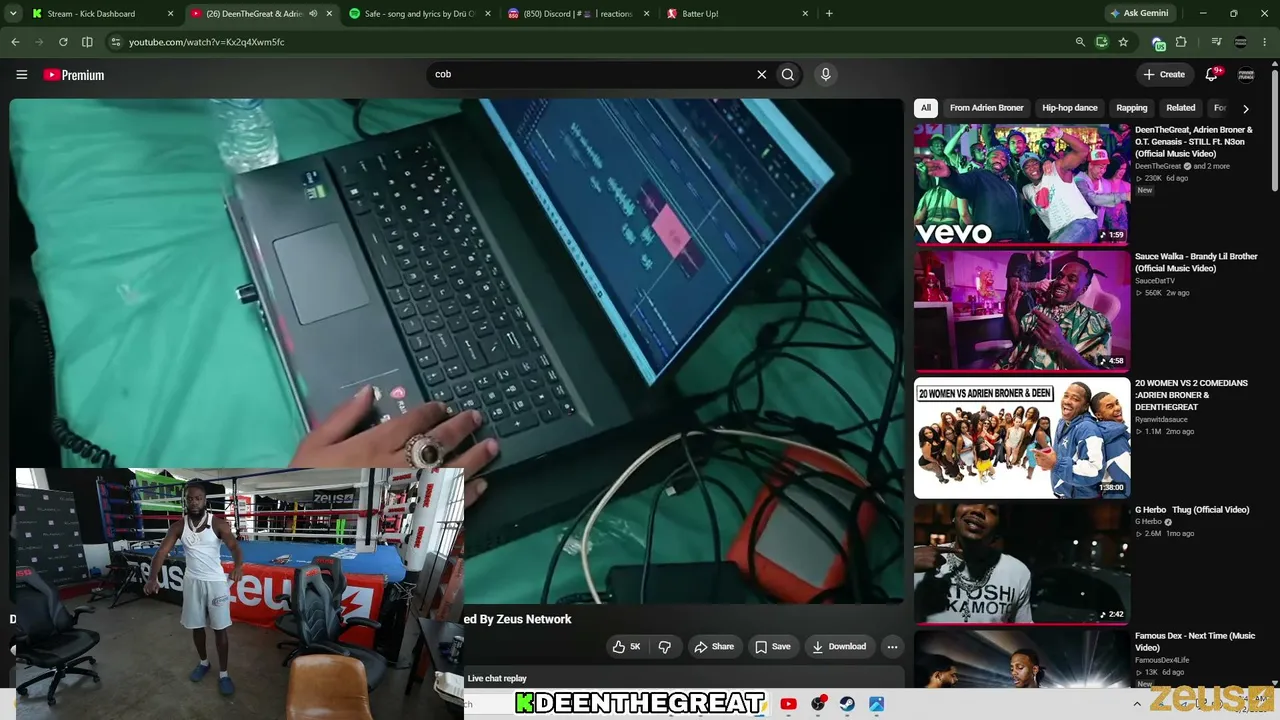This screenshot has width=1280, height=720.
Task: Open the Chrome profile avatar
Action: [1241, 42]
